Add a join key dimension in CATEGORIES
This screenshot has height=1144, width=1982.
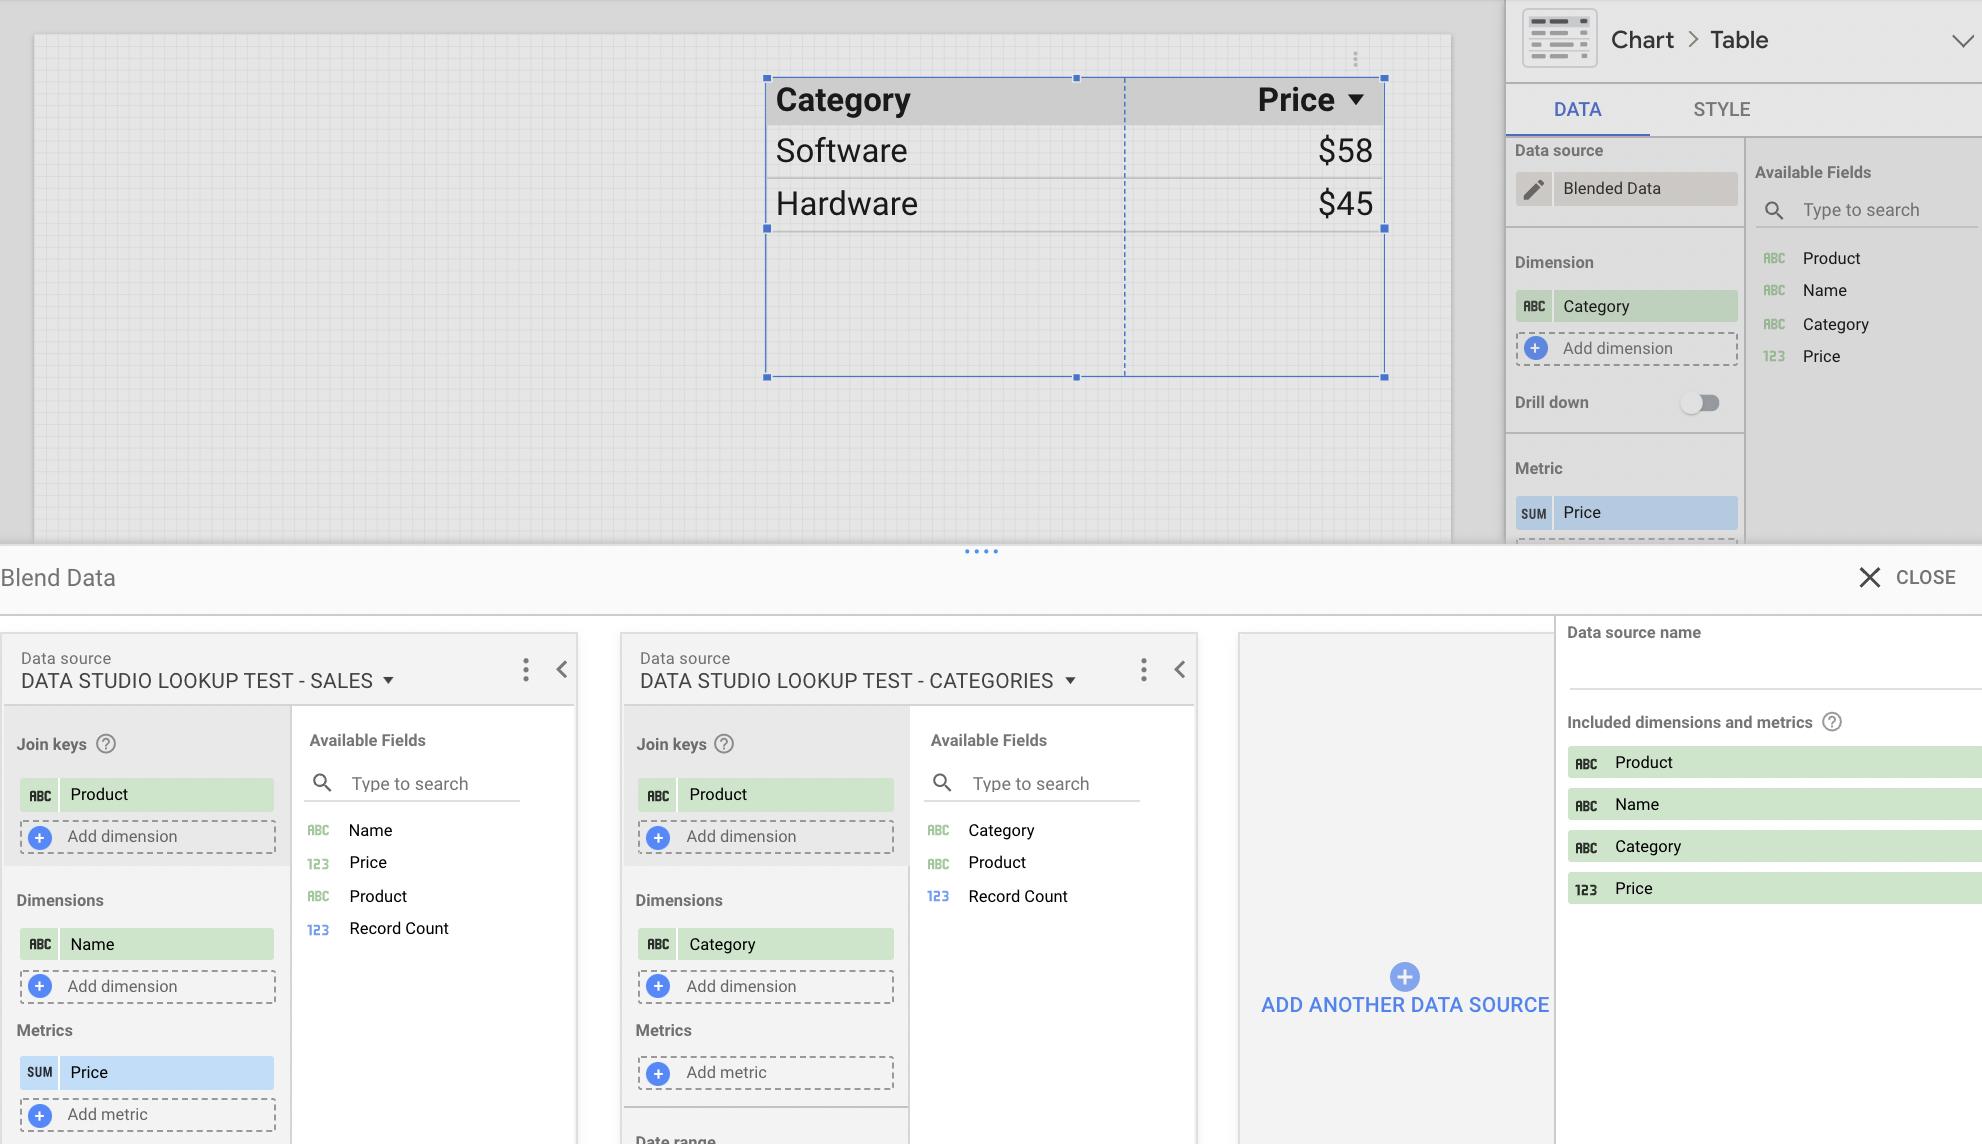[x=766, y=837]
